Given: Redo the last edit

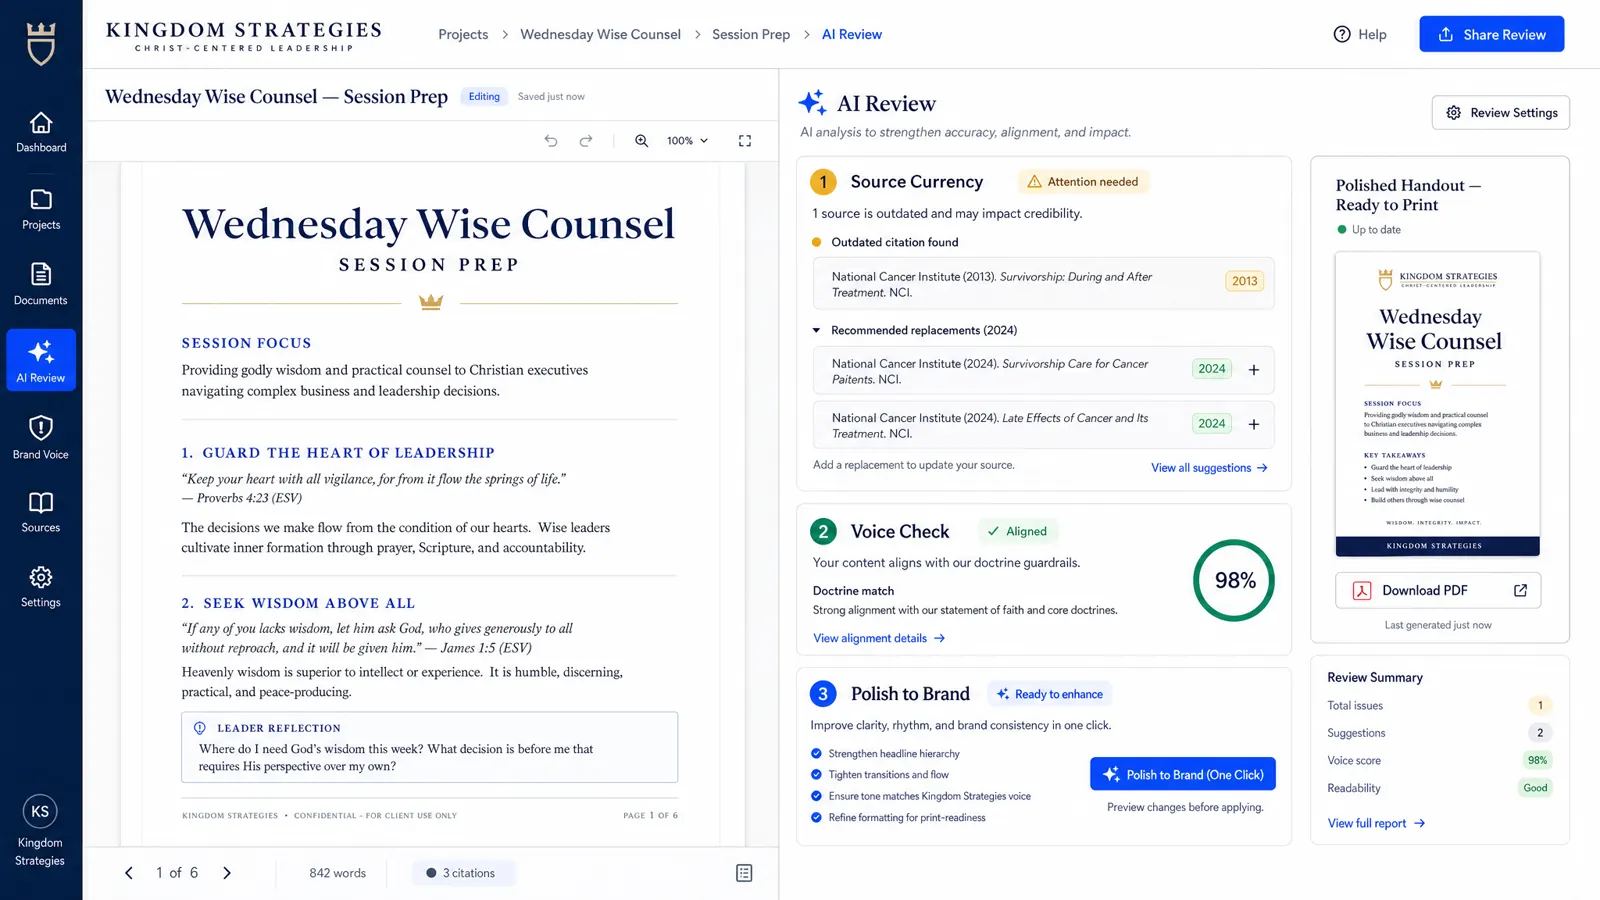Looking at the screenshot, I should (x=586, y=141).
